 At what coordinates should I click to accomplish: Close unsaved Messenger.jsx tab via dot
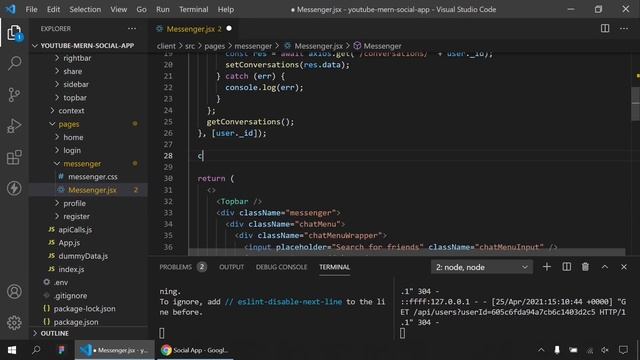tap(229, 29)
